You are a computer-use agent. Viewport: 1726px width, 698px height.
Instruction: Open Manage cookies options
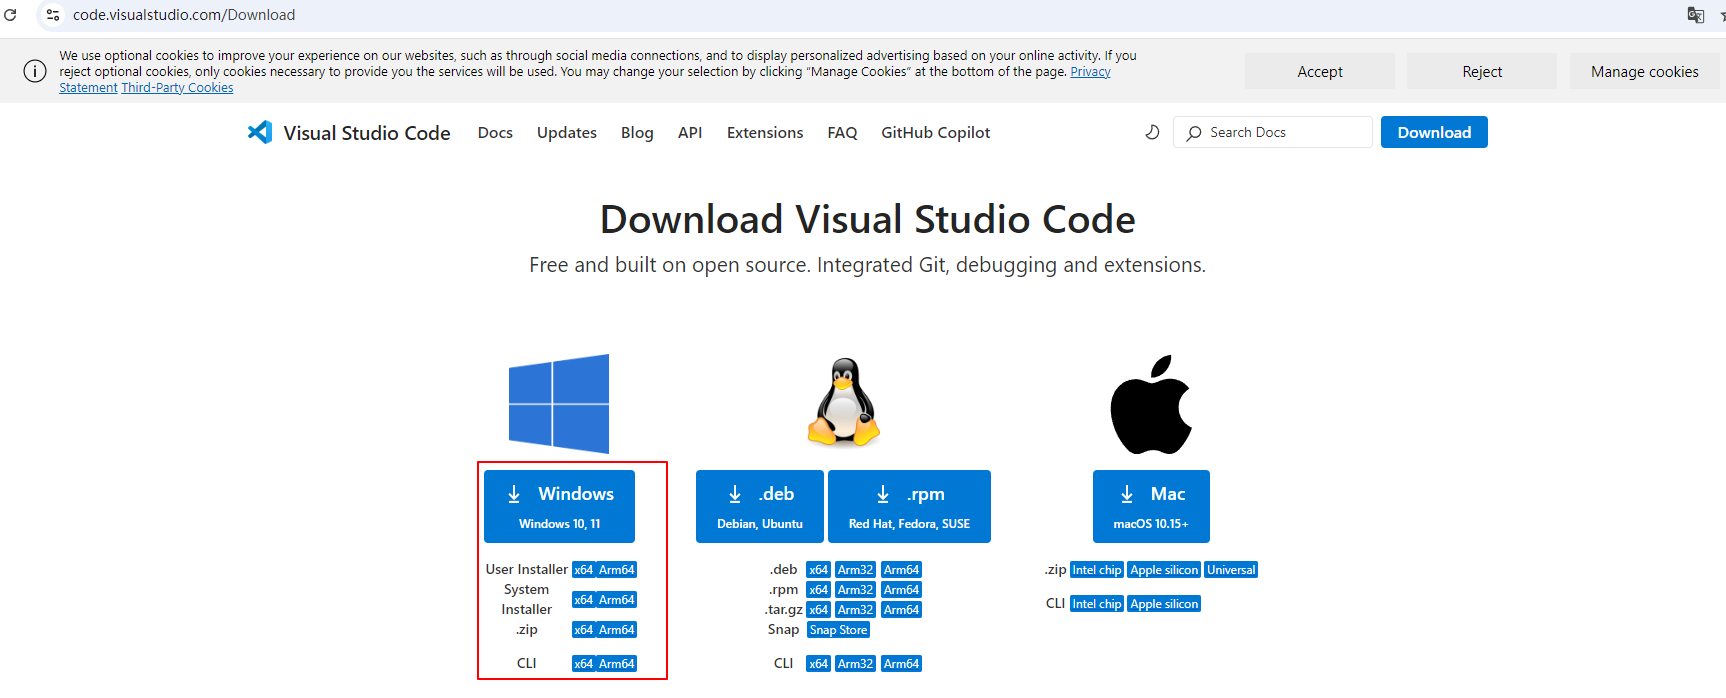1645,71
